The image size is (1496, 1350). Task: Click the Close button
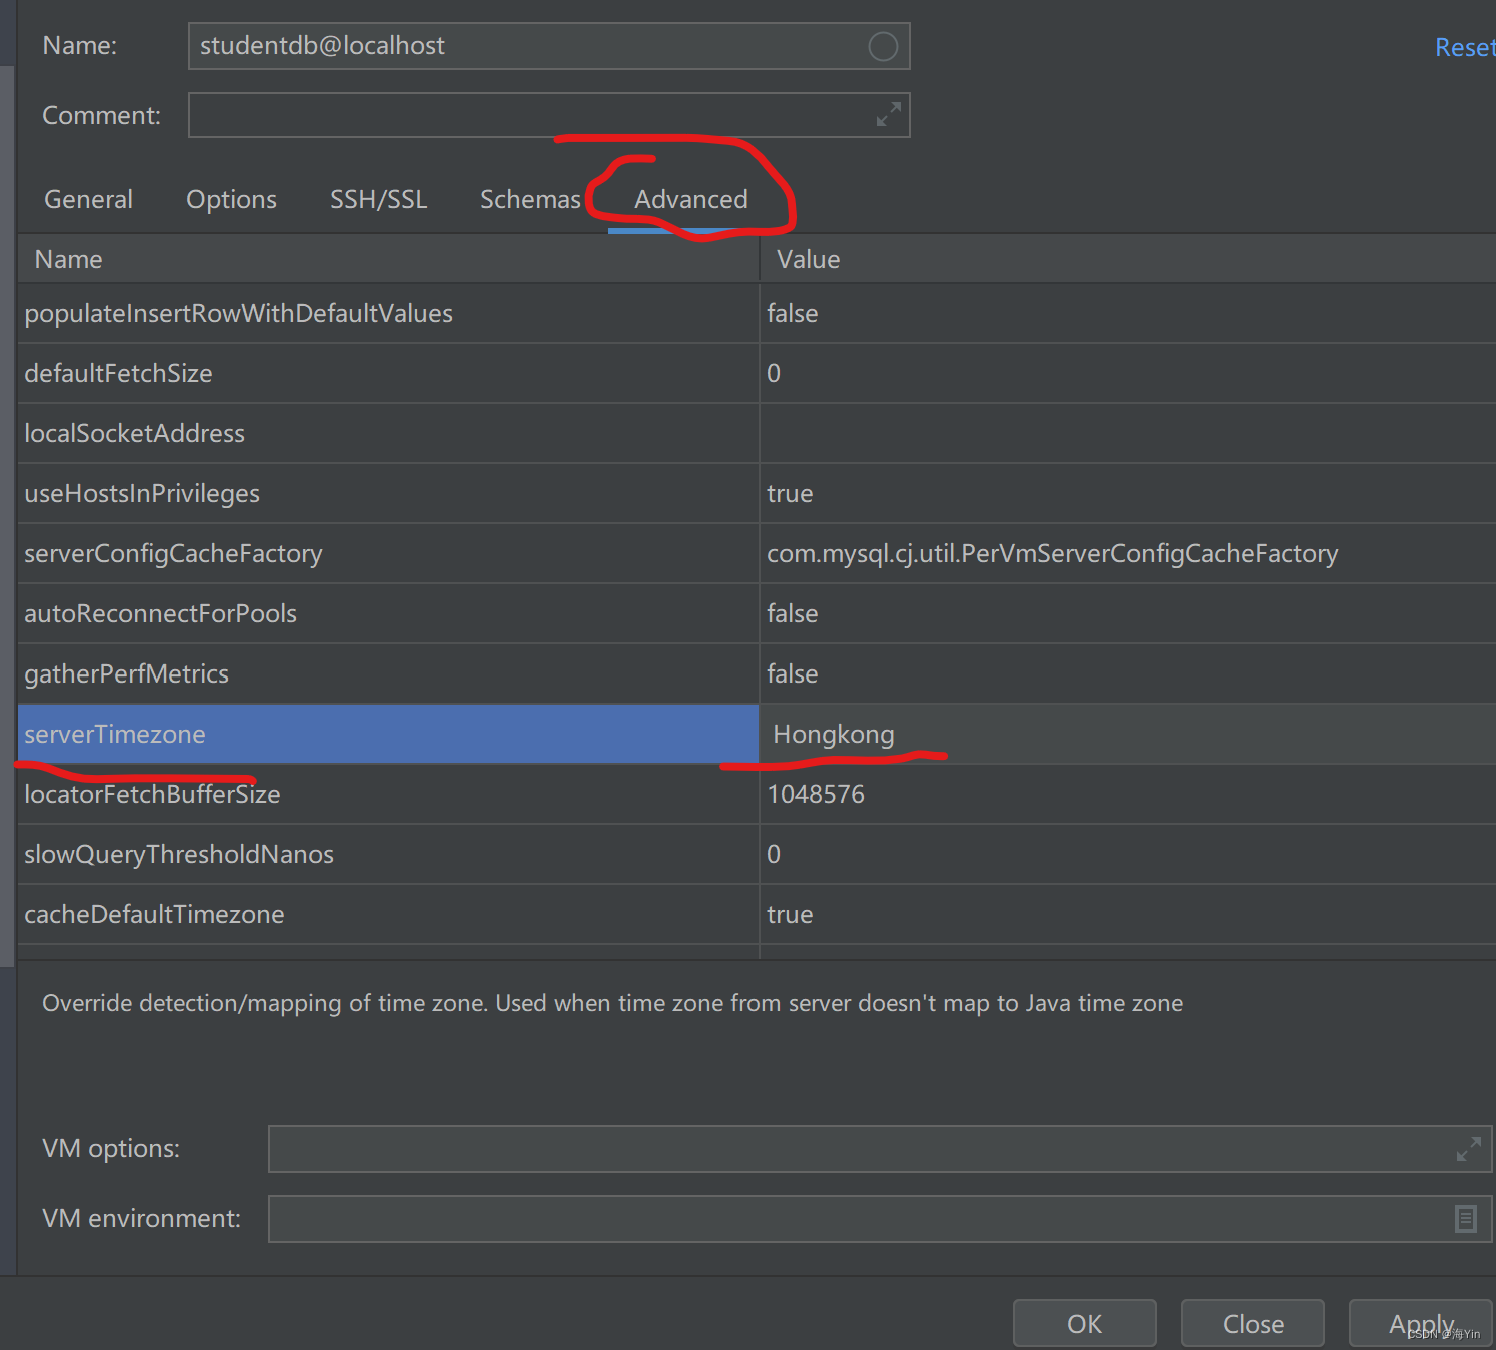click(x=1253, y=1324)
